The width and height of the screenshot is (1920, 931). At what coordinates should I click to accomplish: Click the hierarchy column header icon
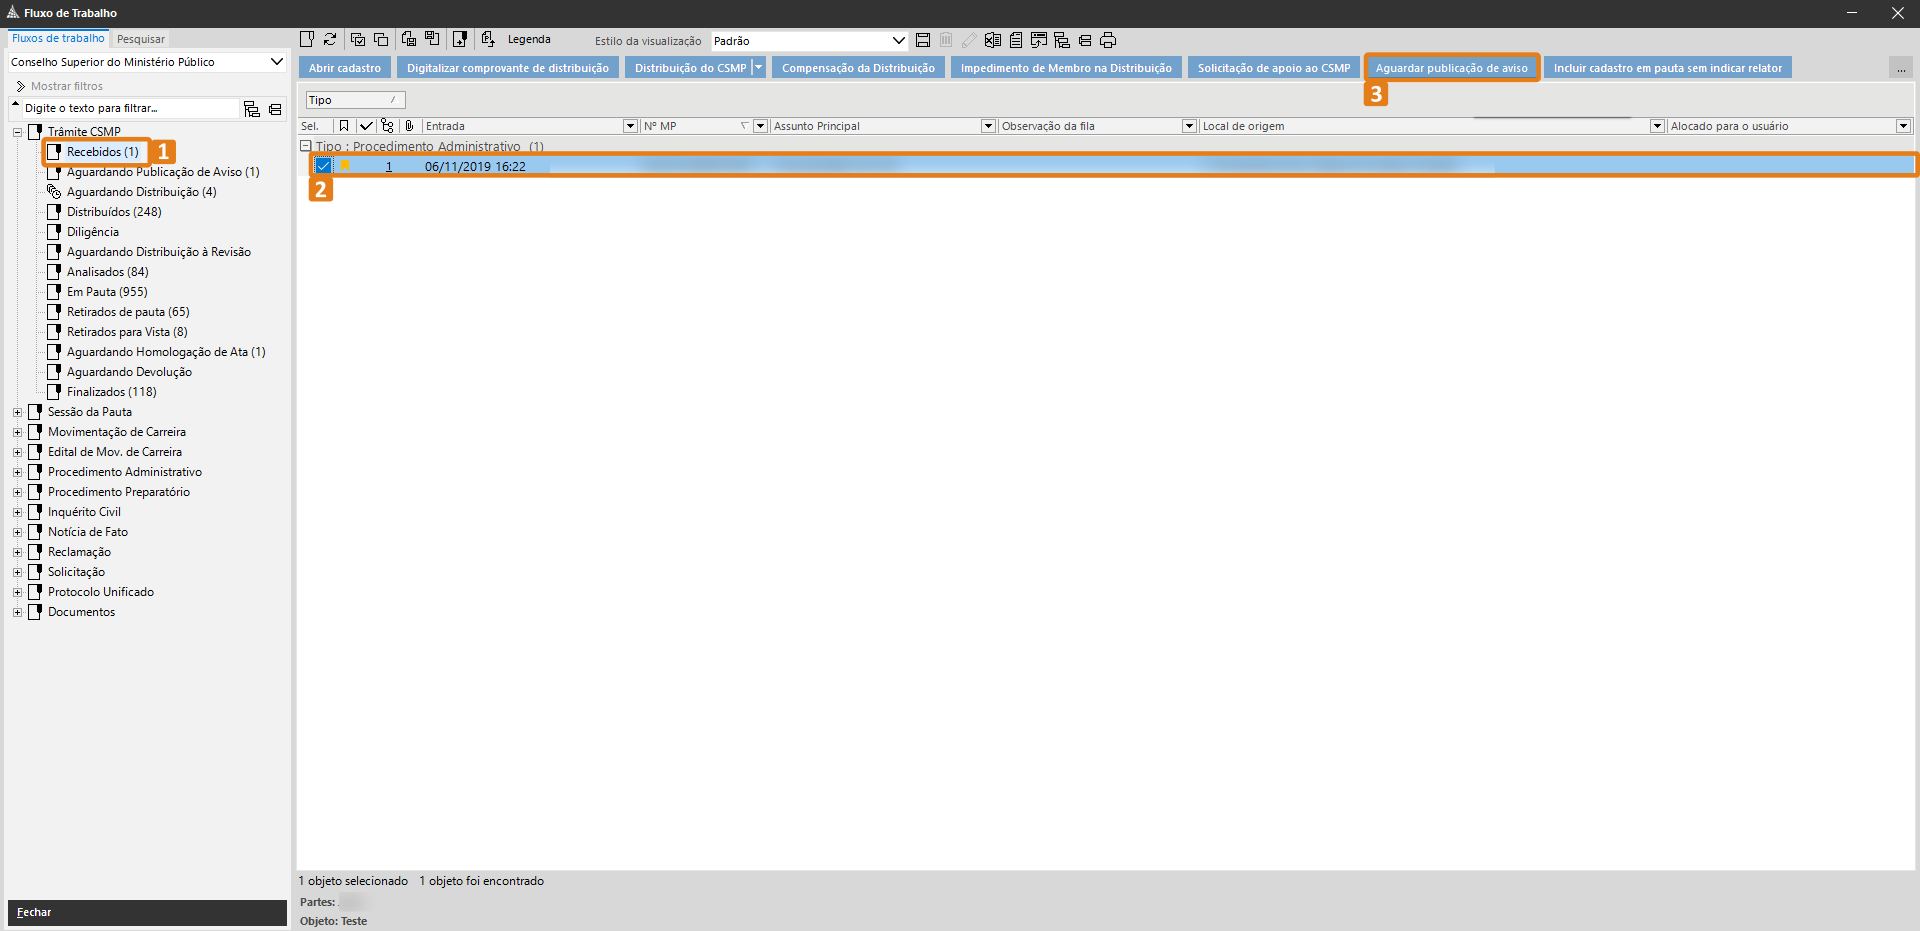tap(388, 126)
